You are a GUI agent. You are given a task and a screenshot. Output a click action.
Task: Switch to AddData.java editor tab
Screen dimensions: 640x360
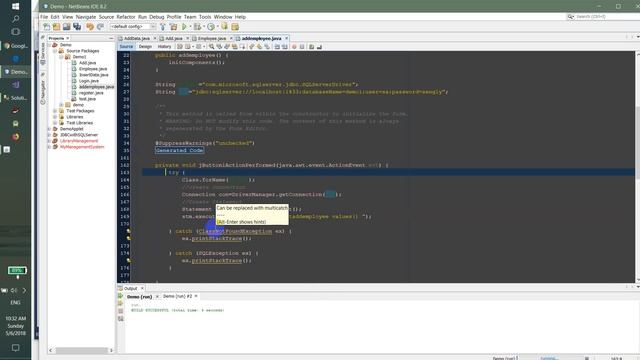click(x=137, y=38)
